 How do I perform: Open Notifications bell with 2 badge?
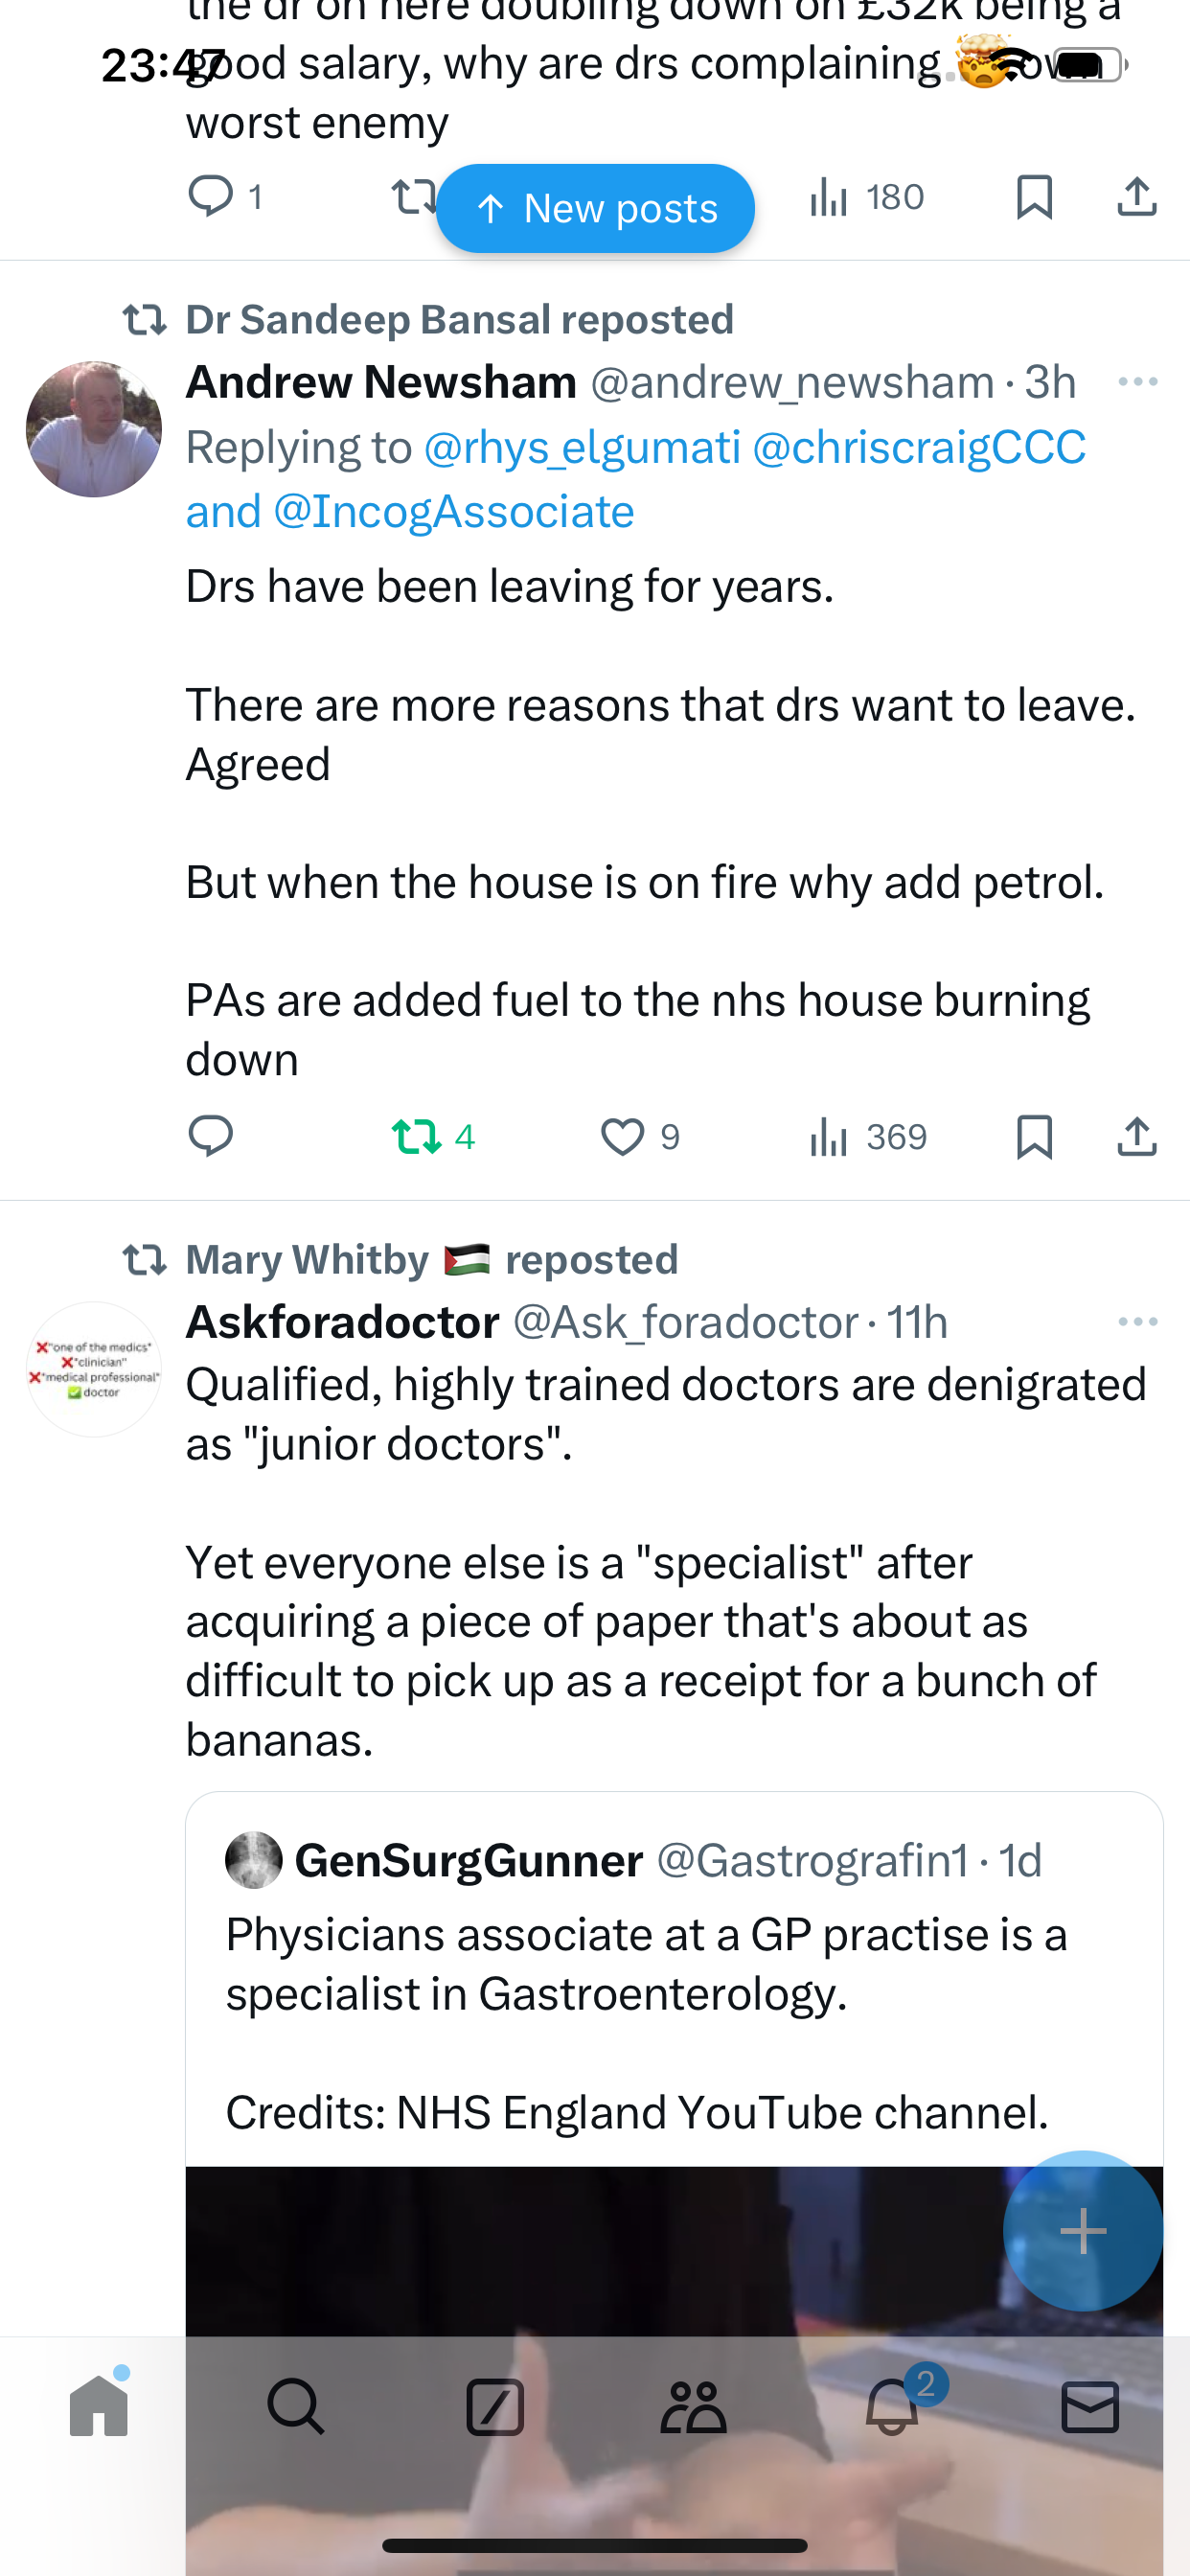tap(891, 2407)
